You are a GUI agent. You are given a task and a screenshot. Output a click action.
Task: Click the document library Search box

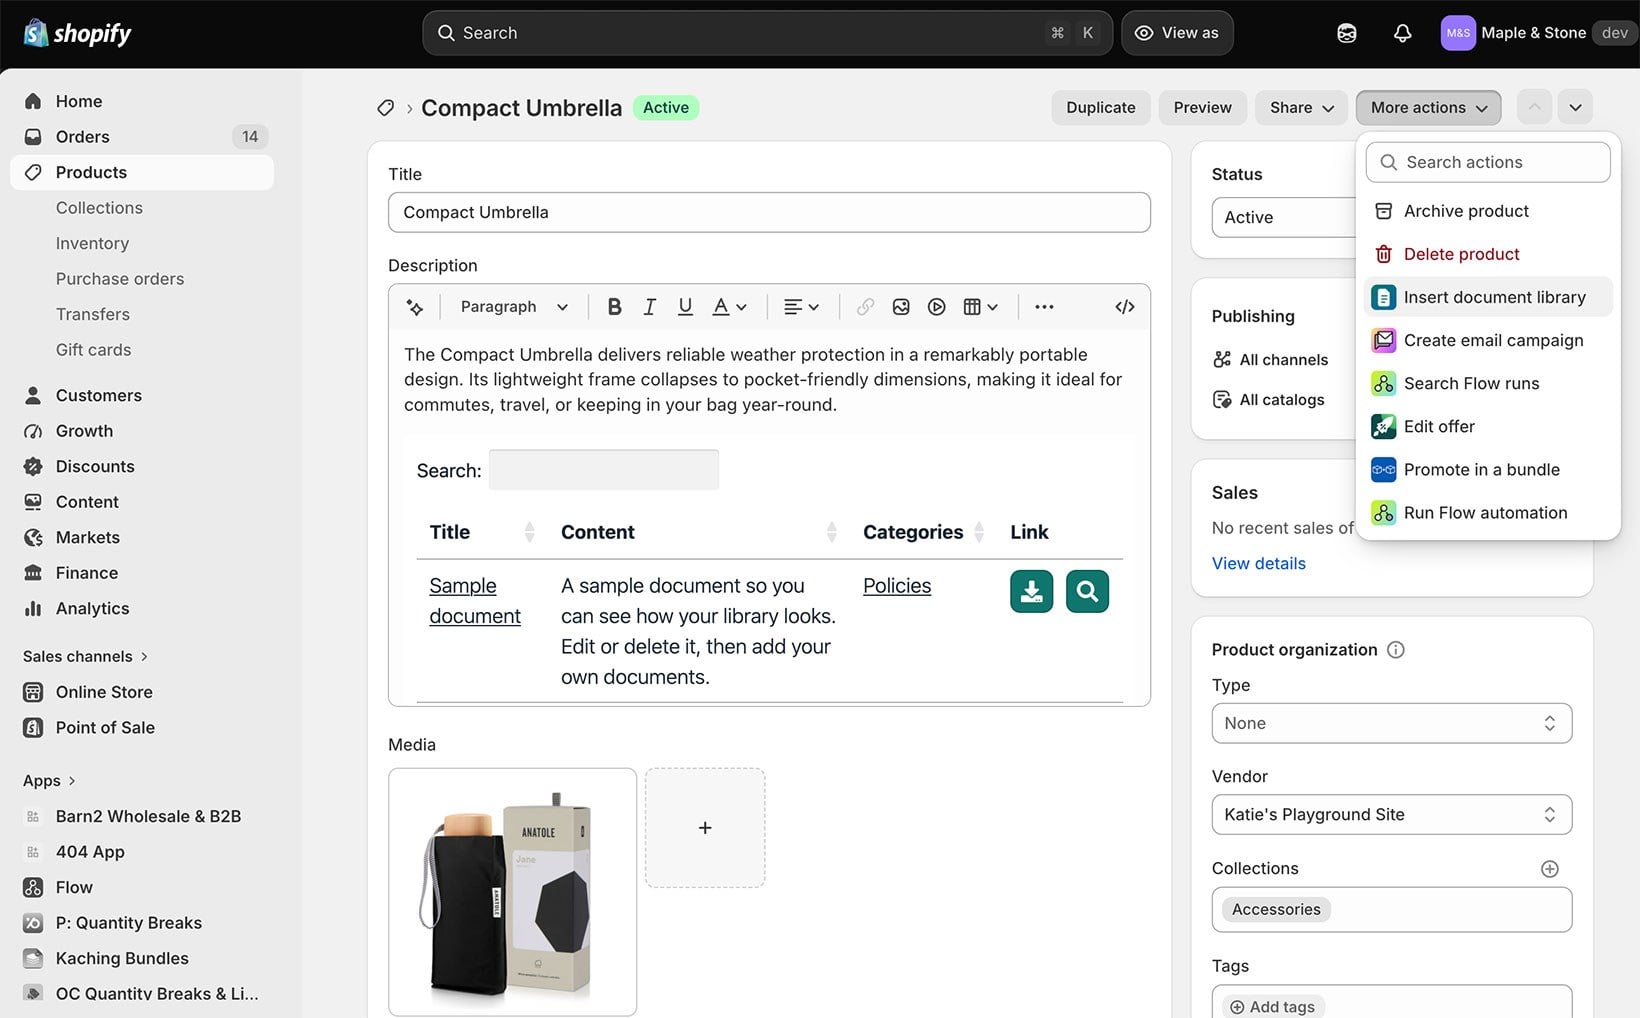603,470
